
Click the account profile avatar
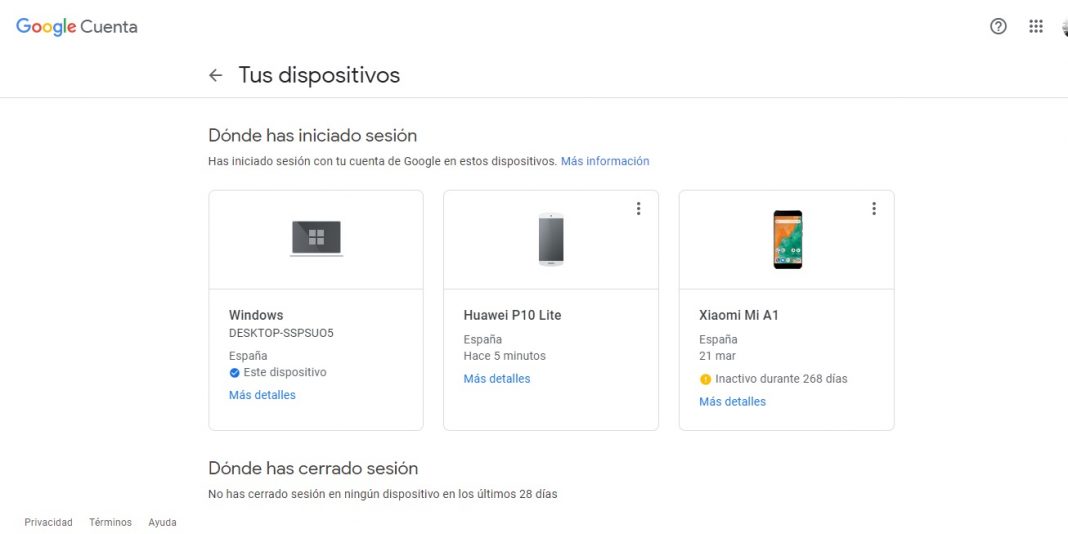tap(1064, 27)
